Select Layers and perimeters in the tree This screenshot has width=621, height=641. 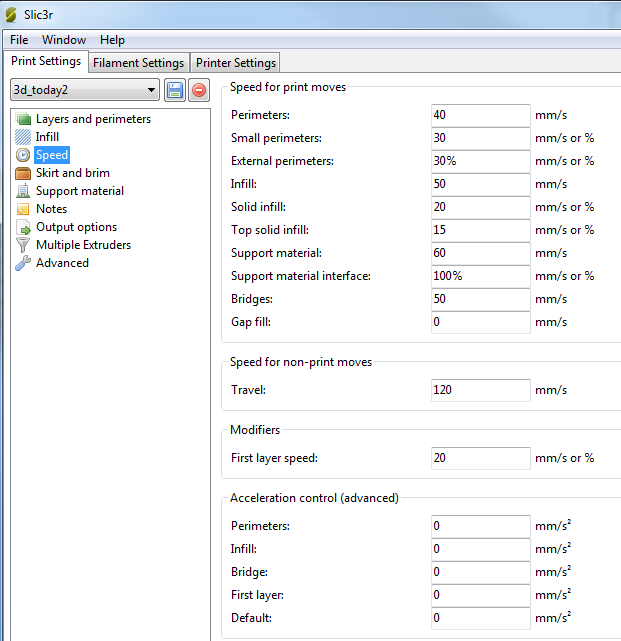(x=94, y=119)
